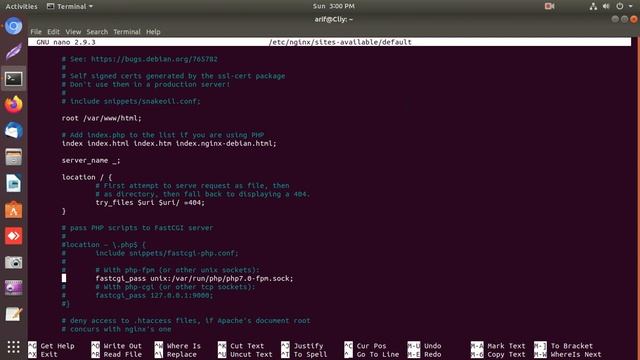Click the 'Read File' shortcut label

(122, 354)
